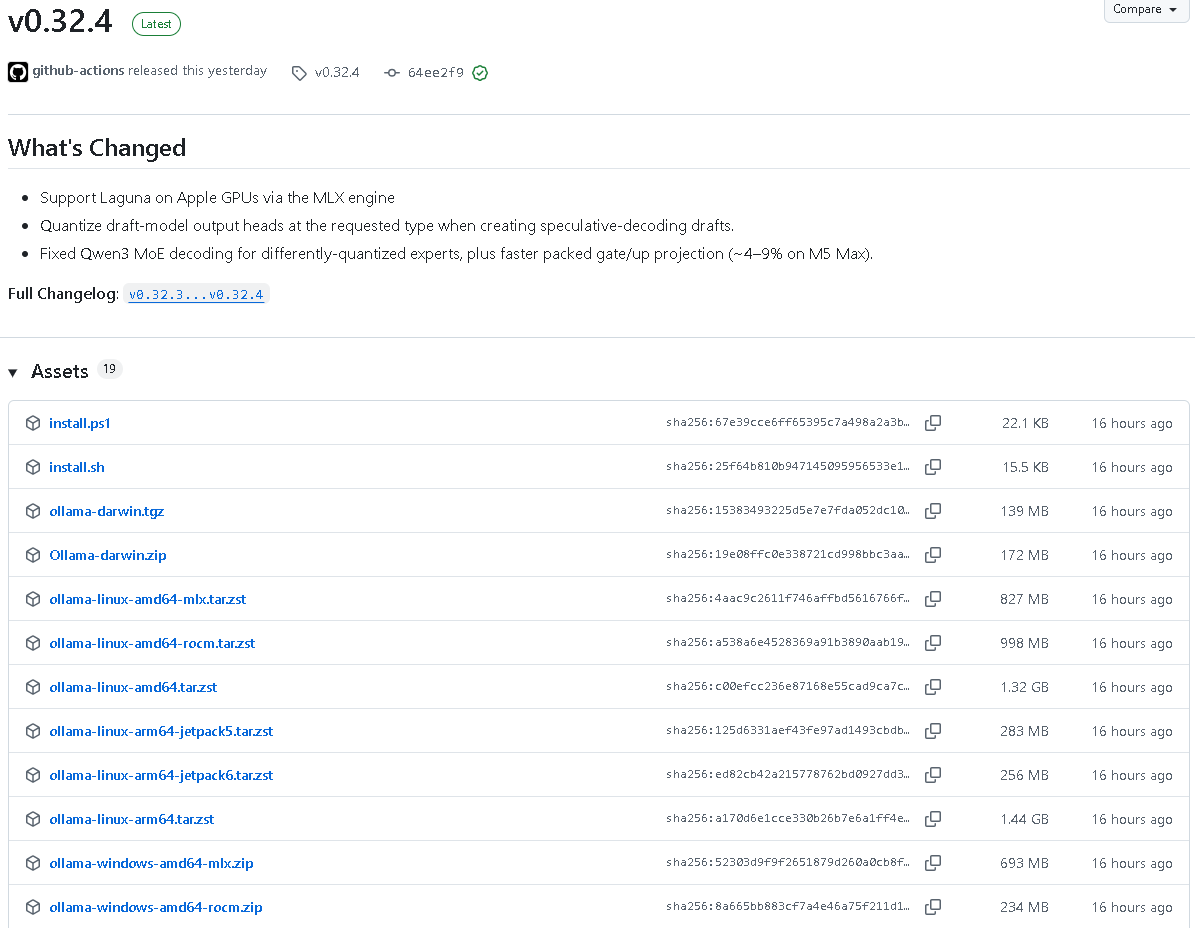Image resolution: width=1195 pixels, height=928 pixels.
Task: Click the package icon beside ollama-linux-arm64.tar.zst
Action: pos(33,819)
